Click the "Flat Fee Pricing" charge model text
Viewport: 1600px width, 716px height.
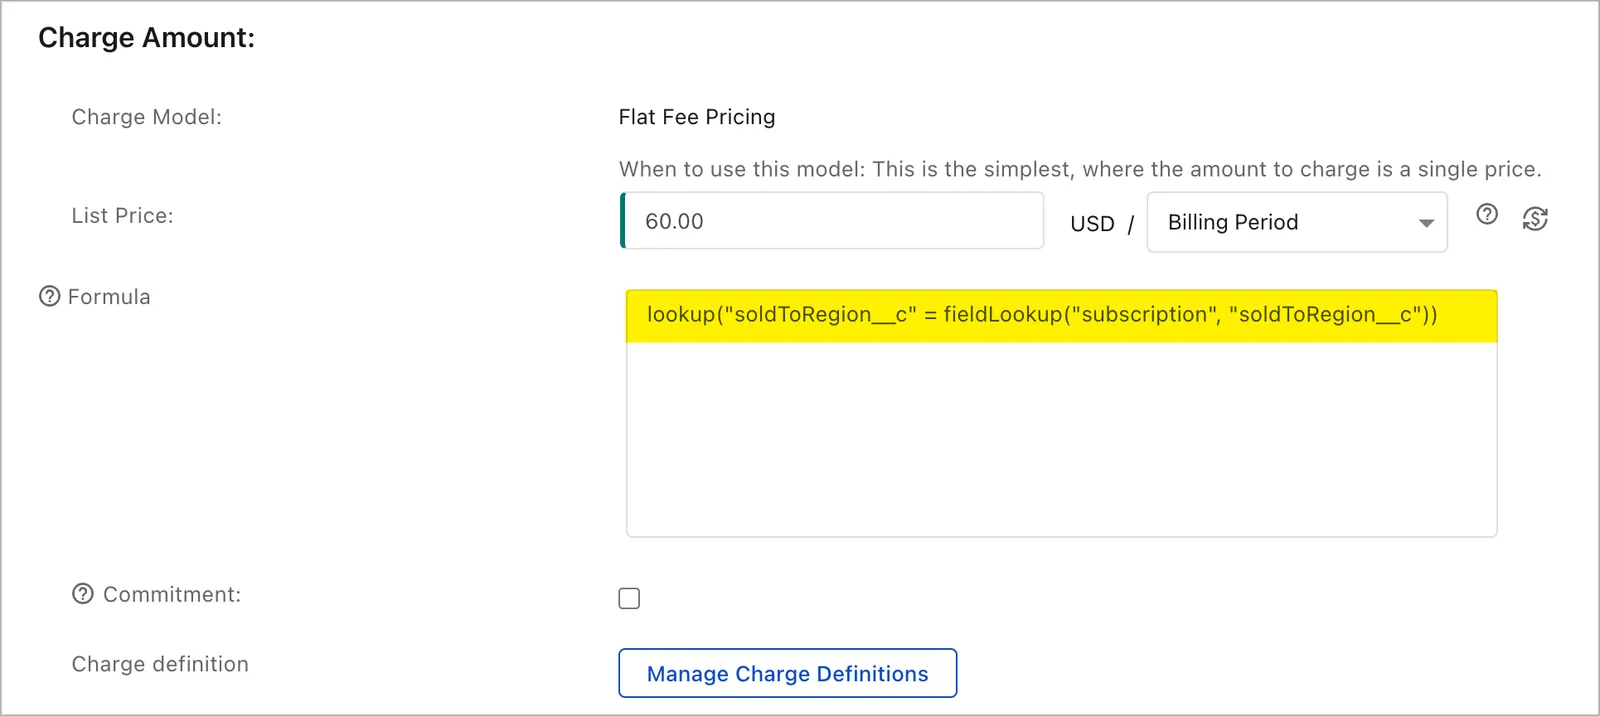[x=697, y=117]
